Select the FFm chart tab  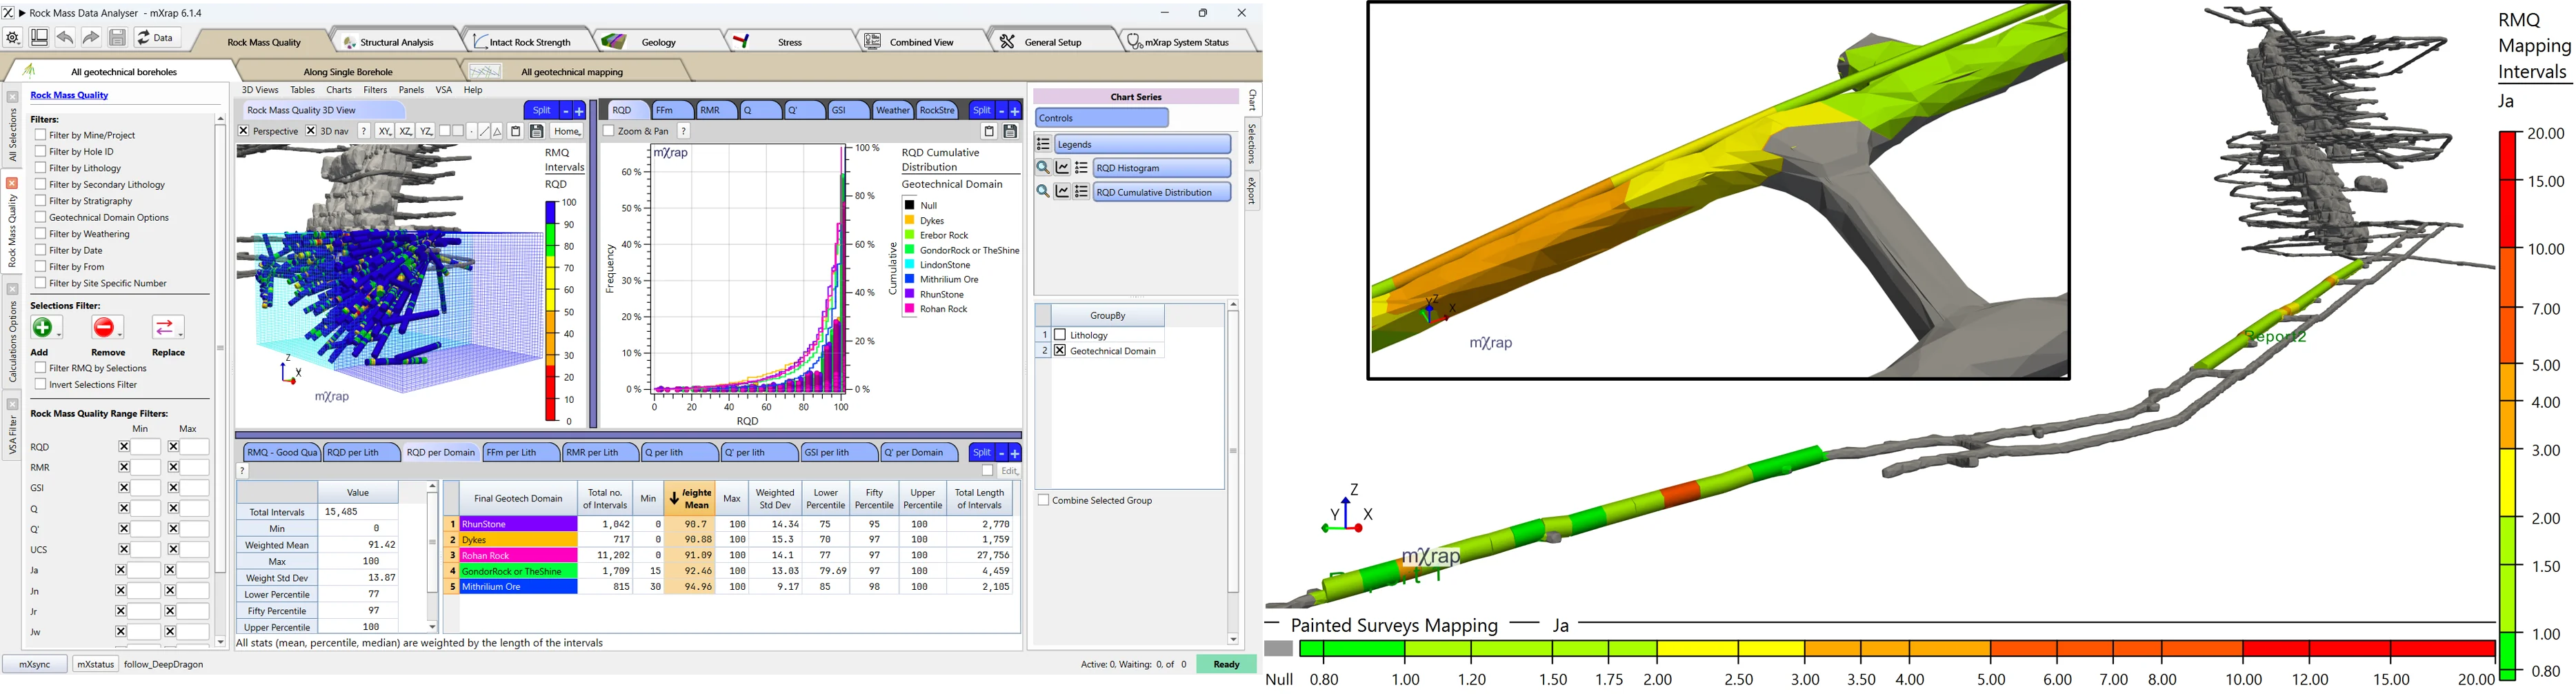[x=674, y=111]
